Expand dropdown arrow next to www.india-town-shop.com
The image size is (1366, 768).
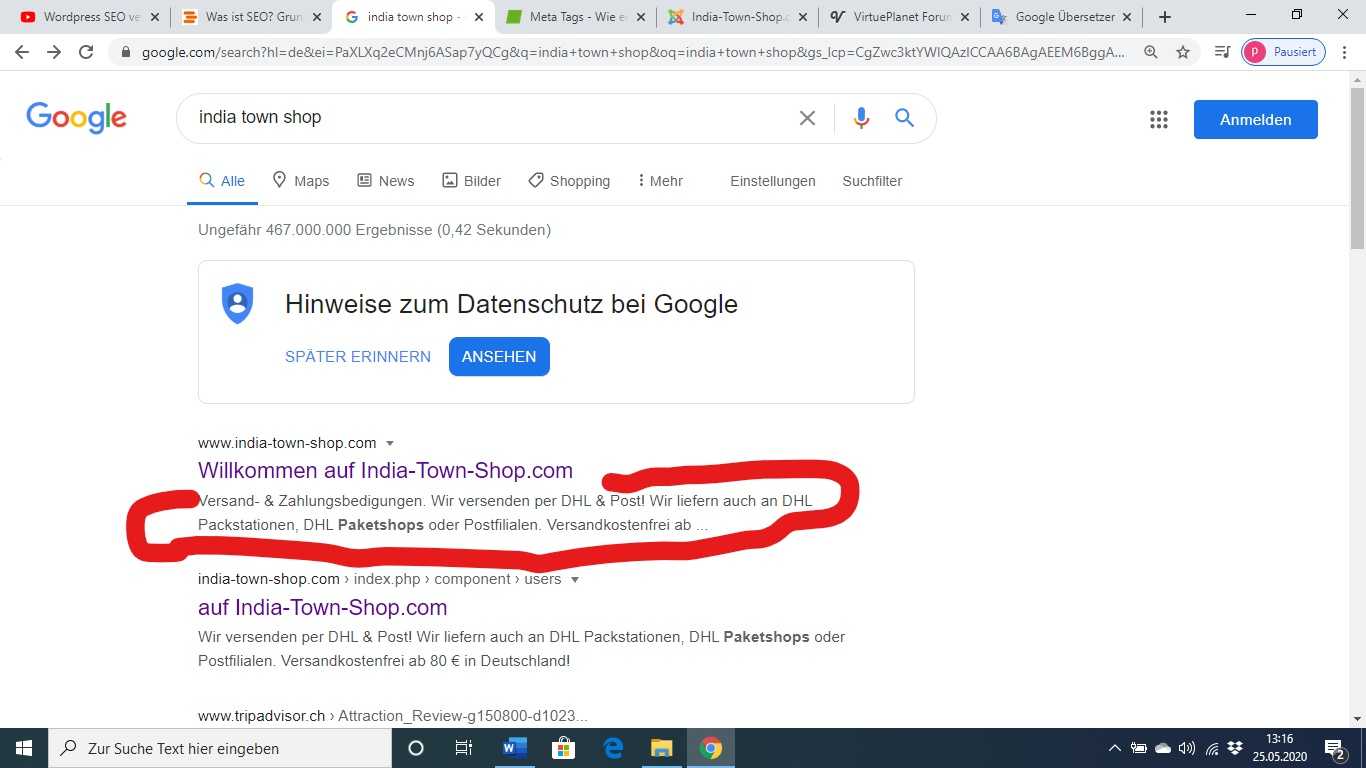(x=390, y=443)
